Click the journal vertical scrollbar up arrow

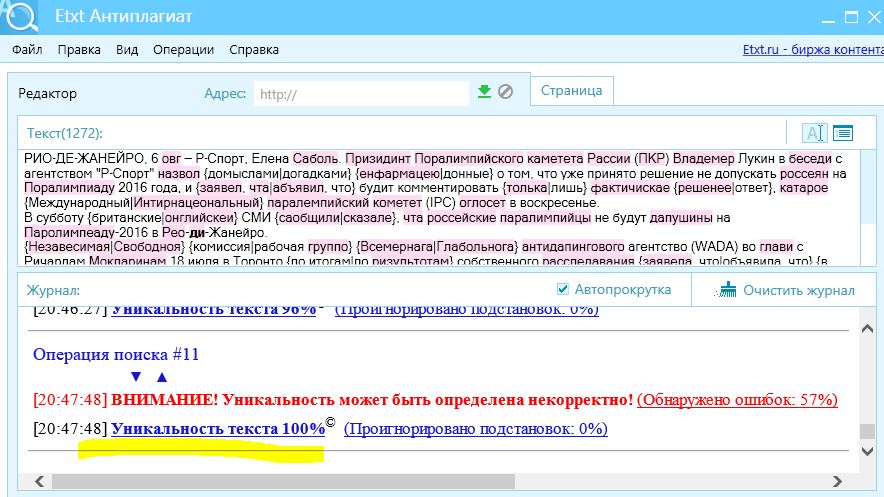click(x=868, y=329)
